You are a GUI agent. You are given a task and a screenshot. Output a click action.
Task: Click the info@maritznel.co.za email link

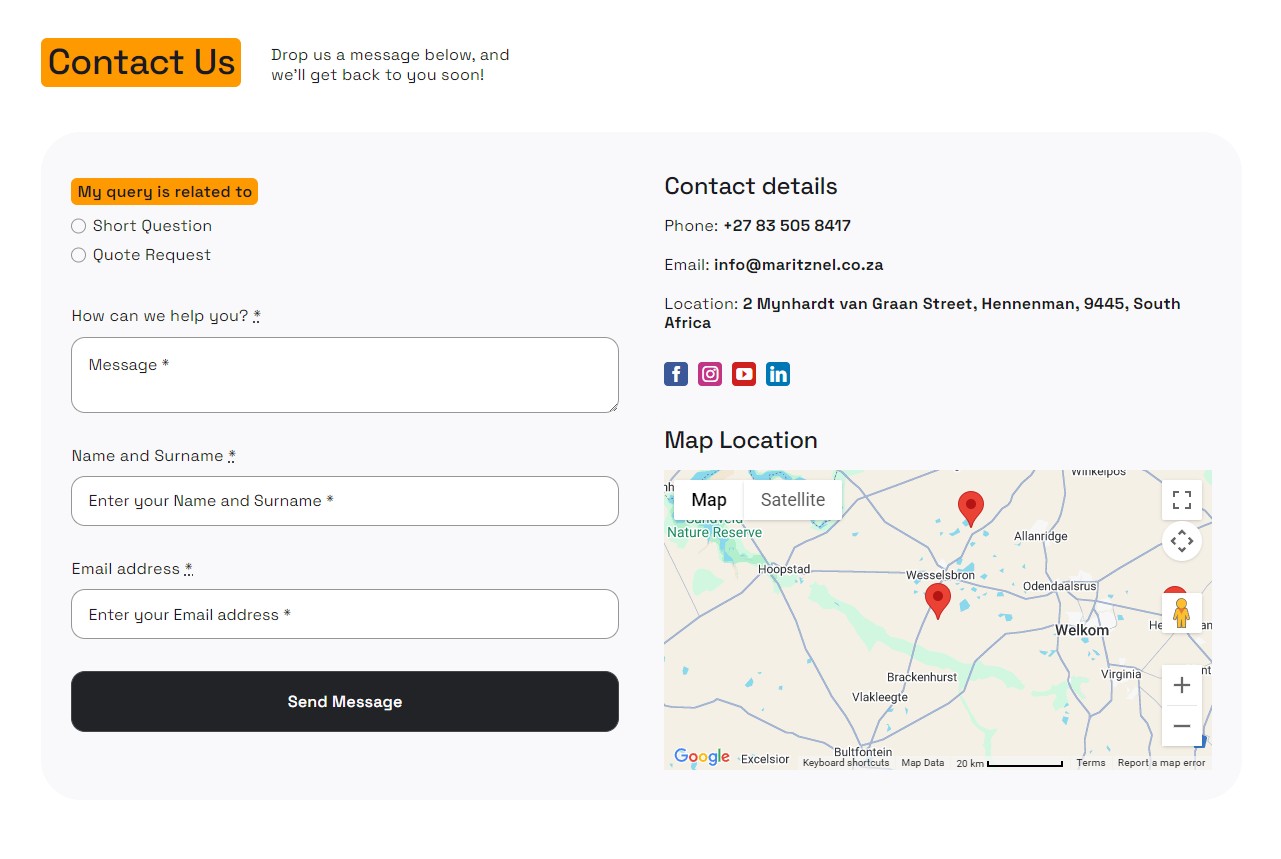tap(798, 265)
